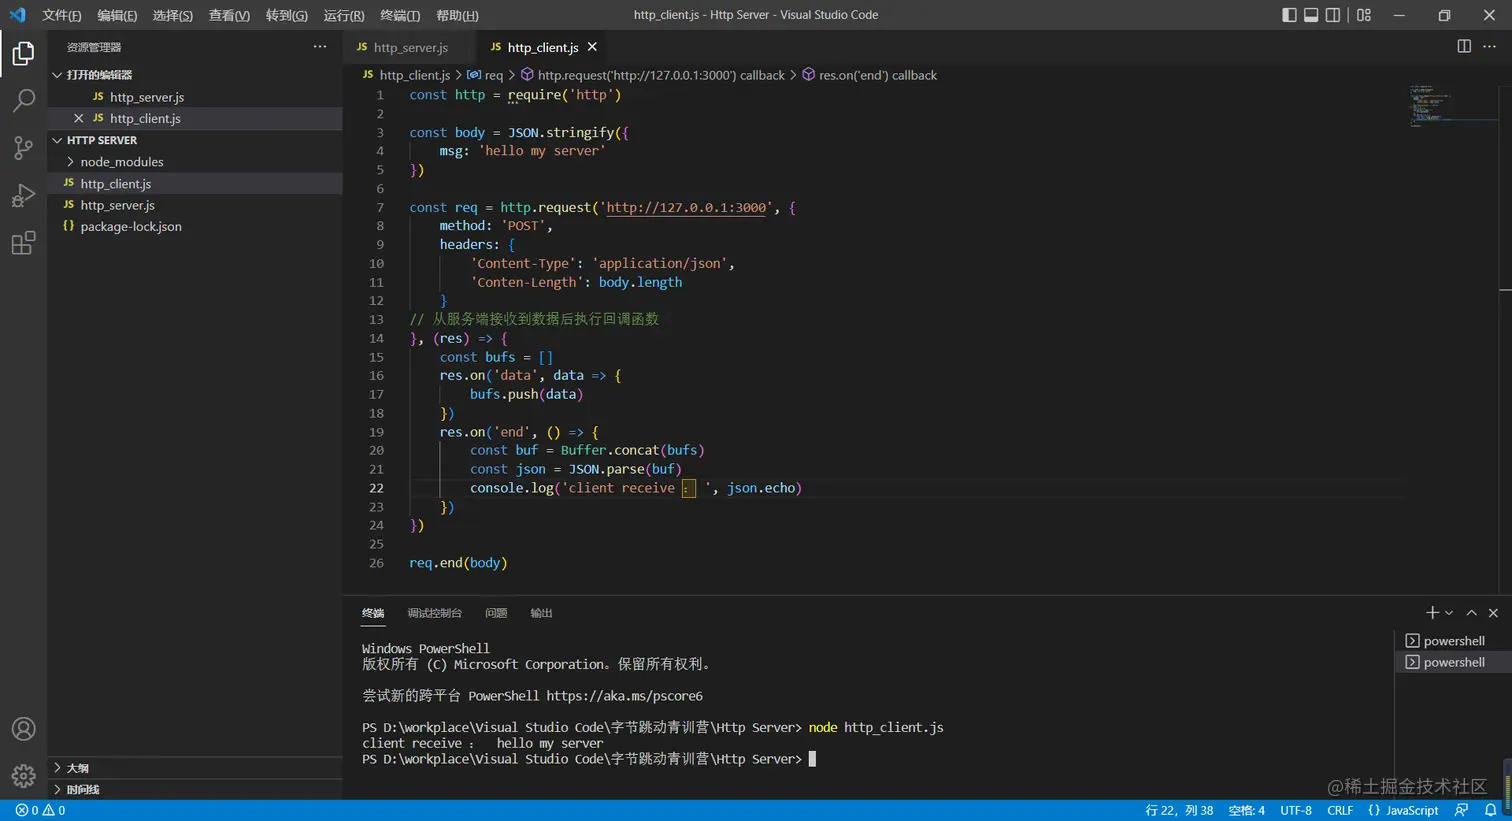1512x821 pixels.
Task: Open the Explorer view in activity bar
Action: click(23, 53)
